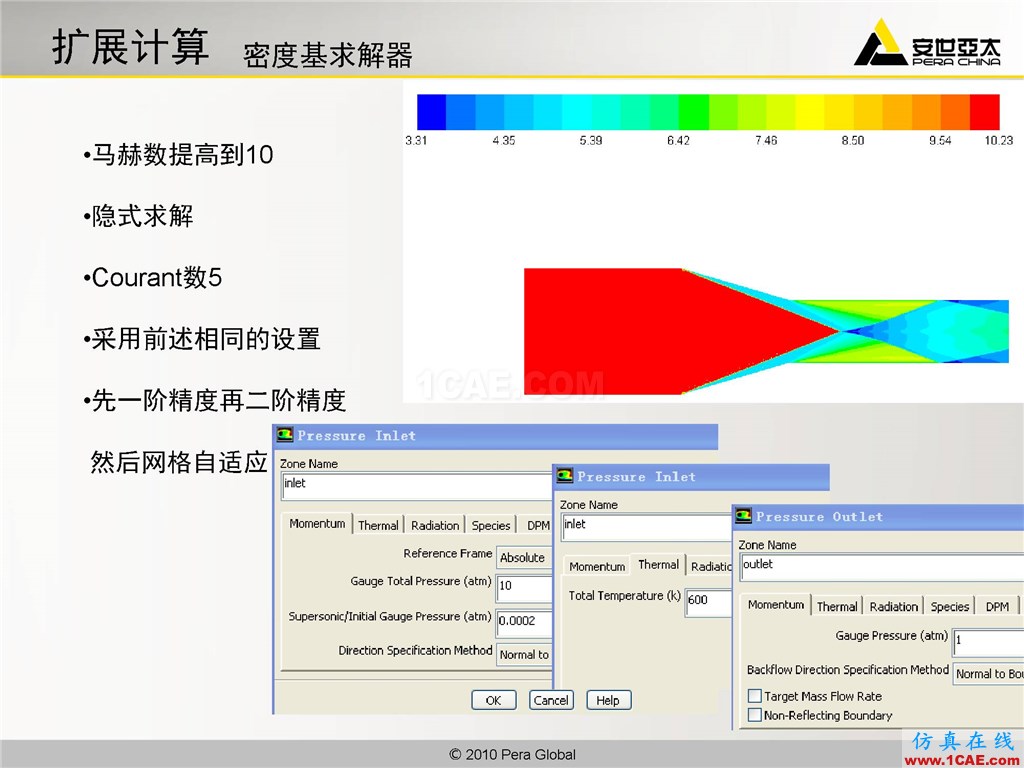Open Species tab in first Pressure Inlet dialog
The image size is (1024, 768).
pyautogui.click(x=490, y=525)
